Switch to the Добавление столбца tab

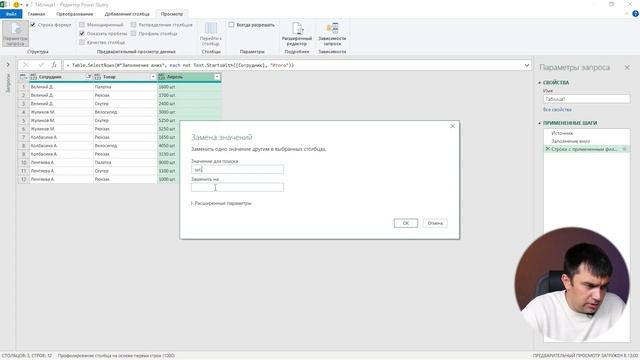[127, 14]
